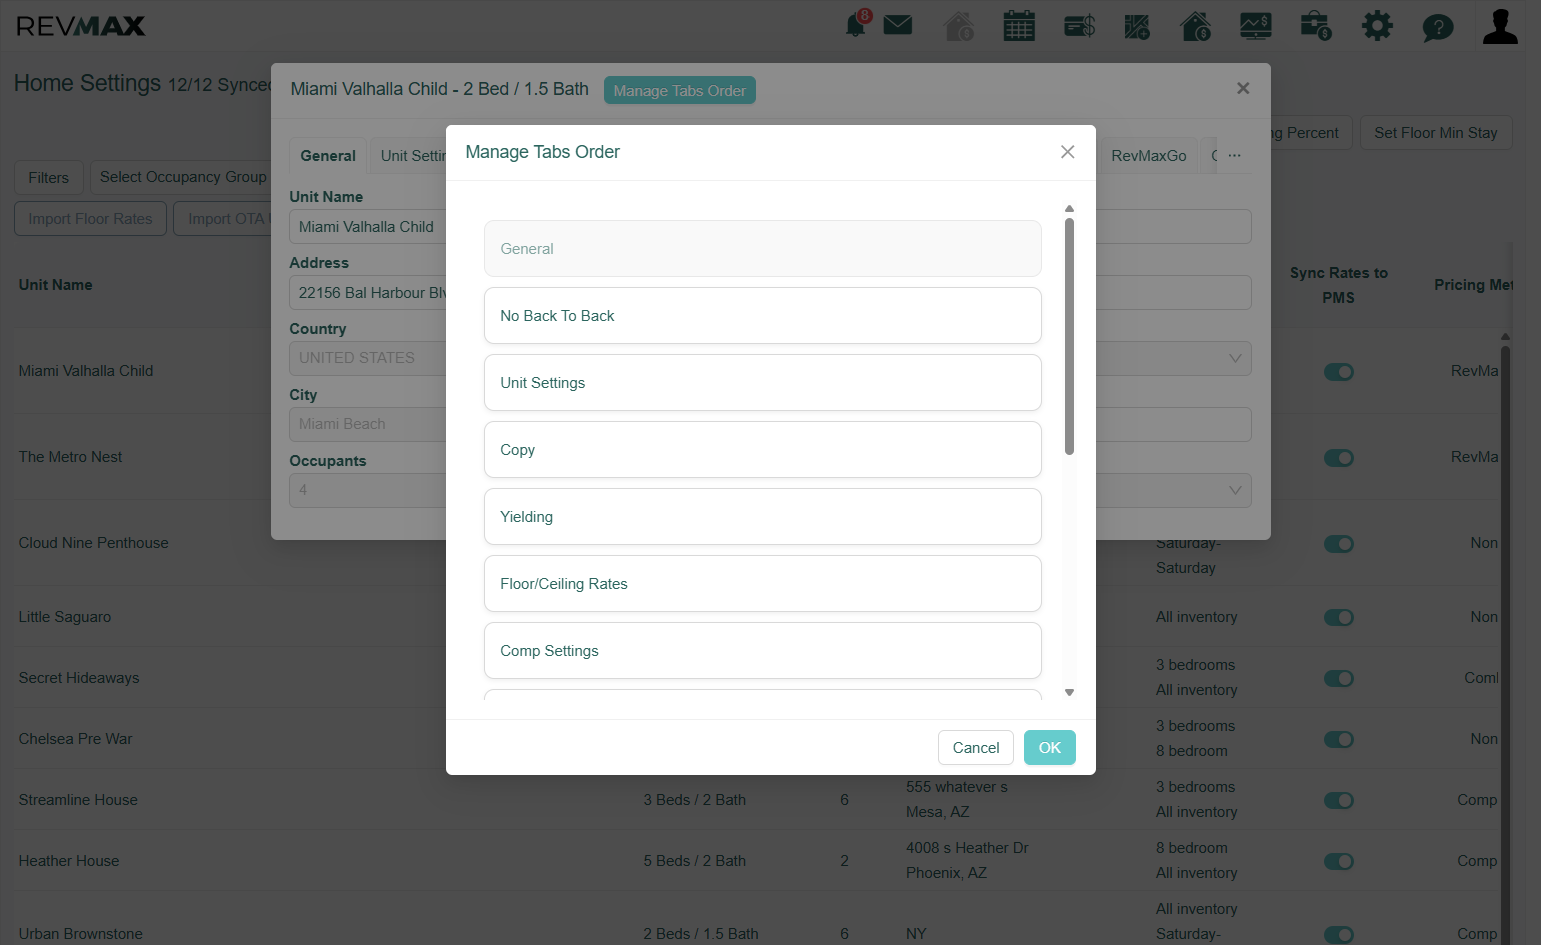Click the RevMax logo
This screenshot has width=1541, height=945.
81,26
